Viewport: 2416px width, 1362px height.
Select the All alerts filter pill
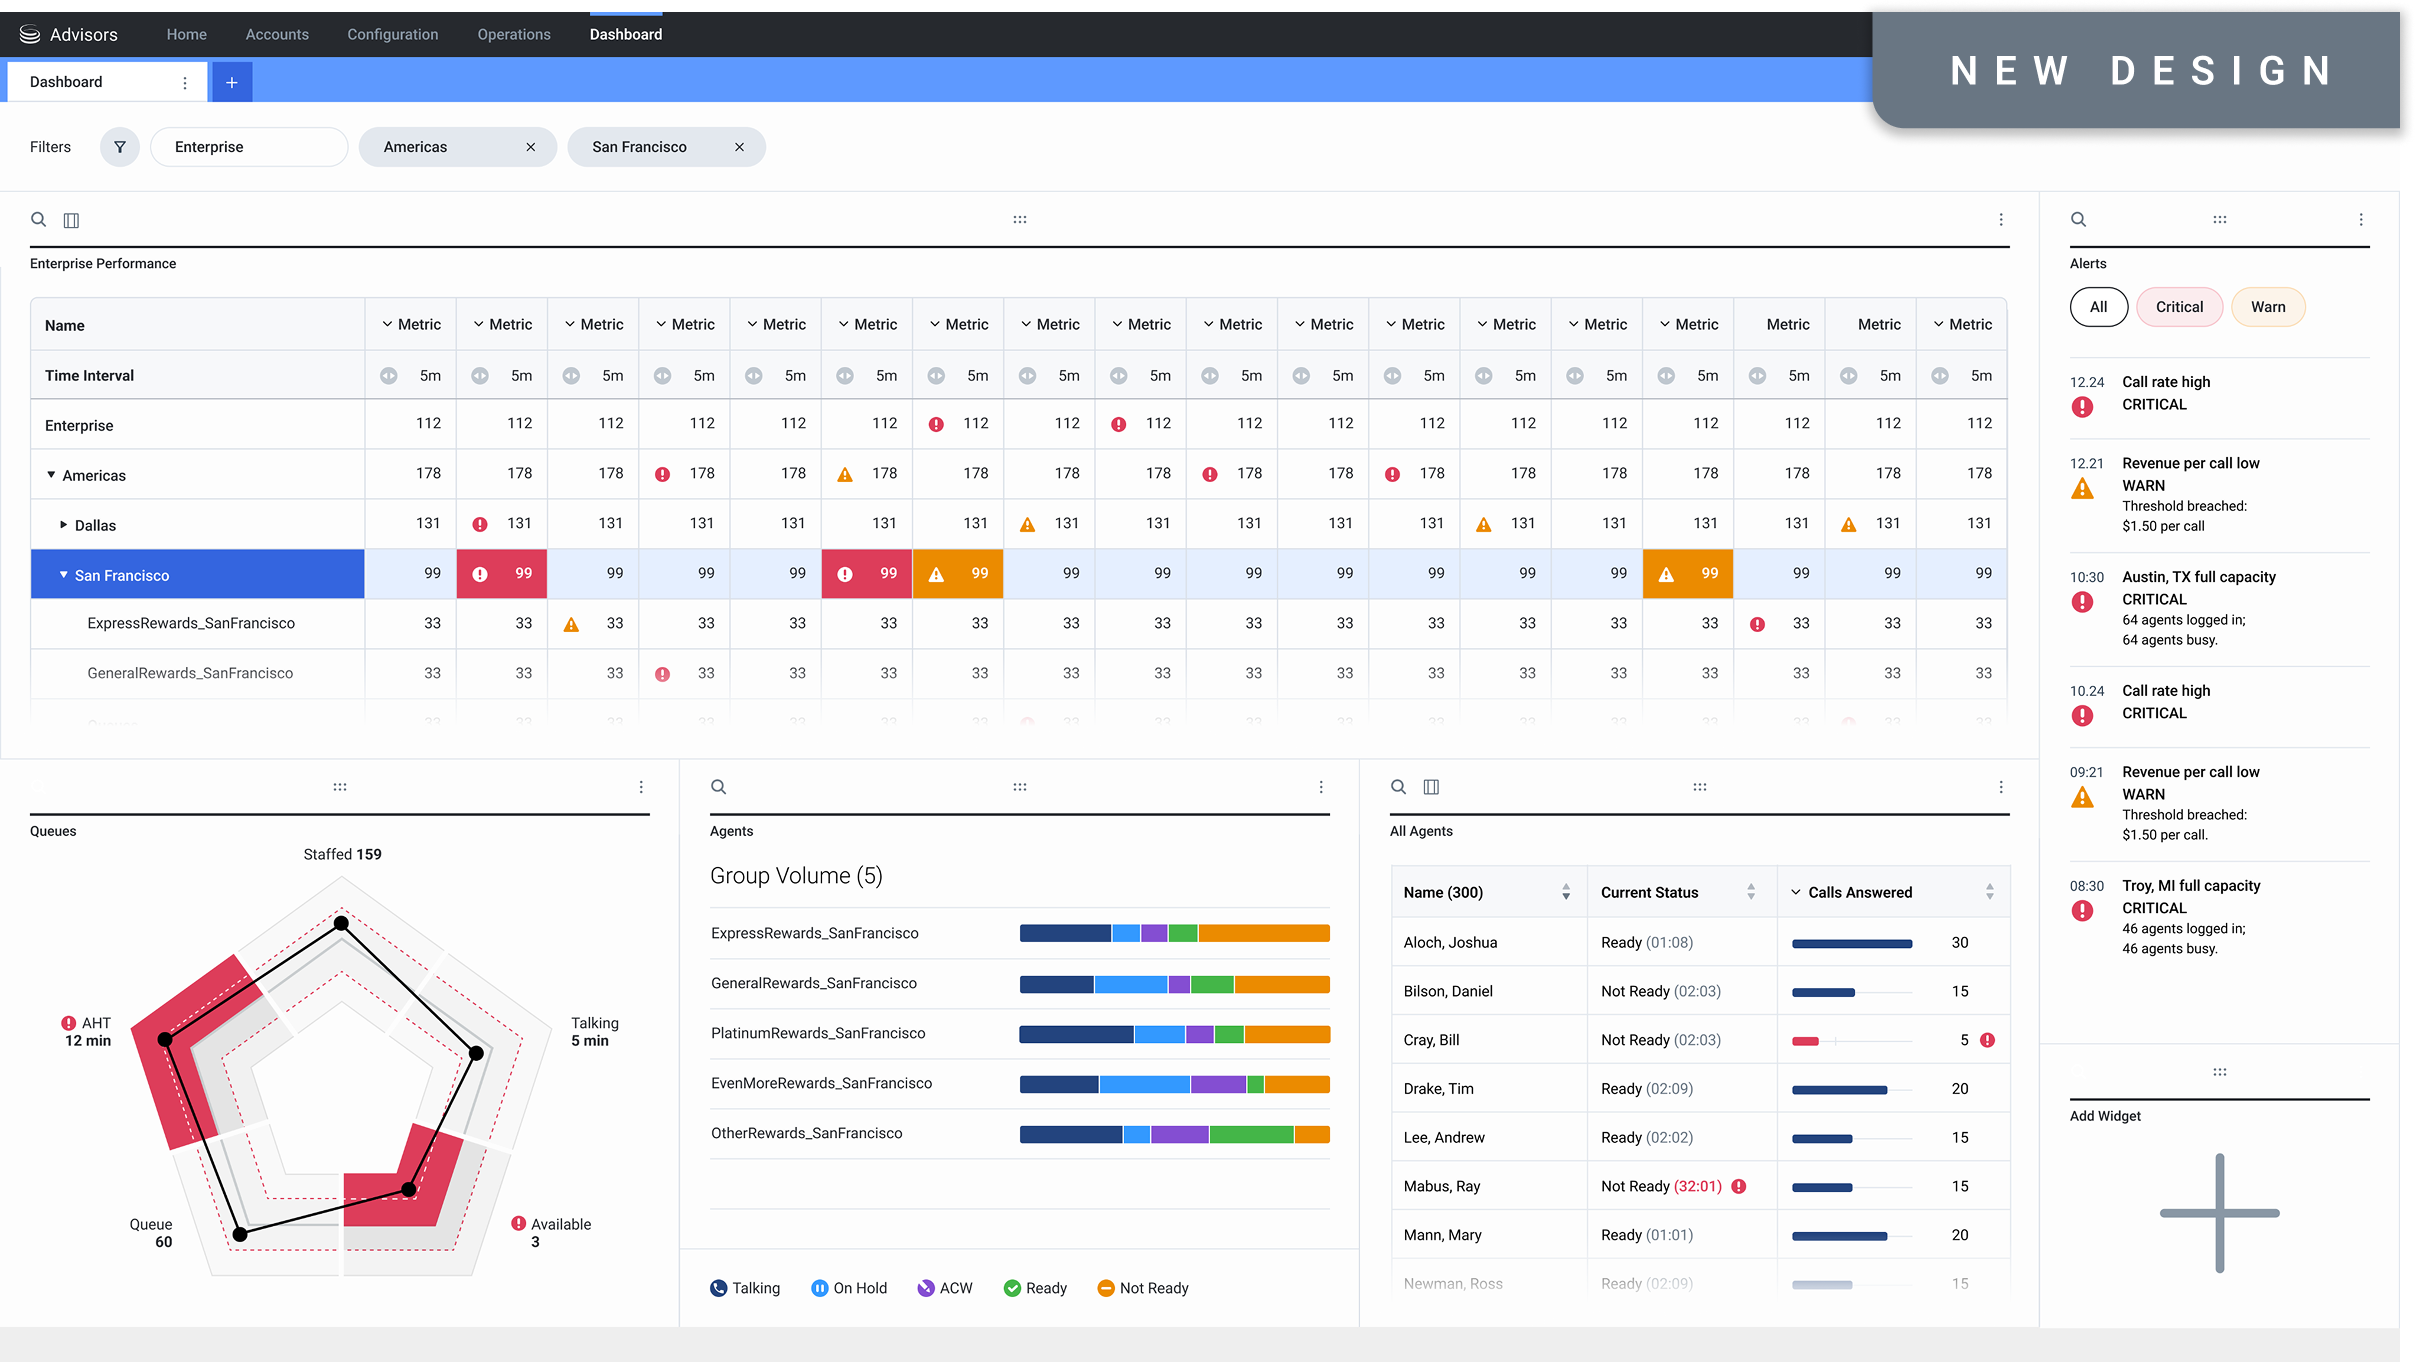(x=2098, y=307)
